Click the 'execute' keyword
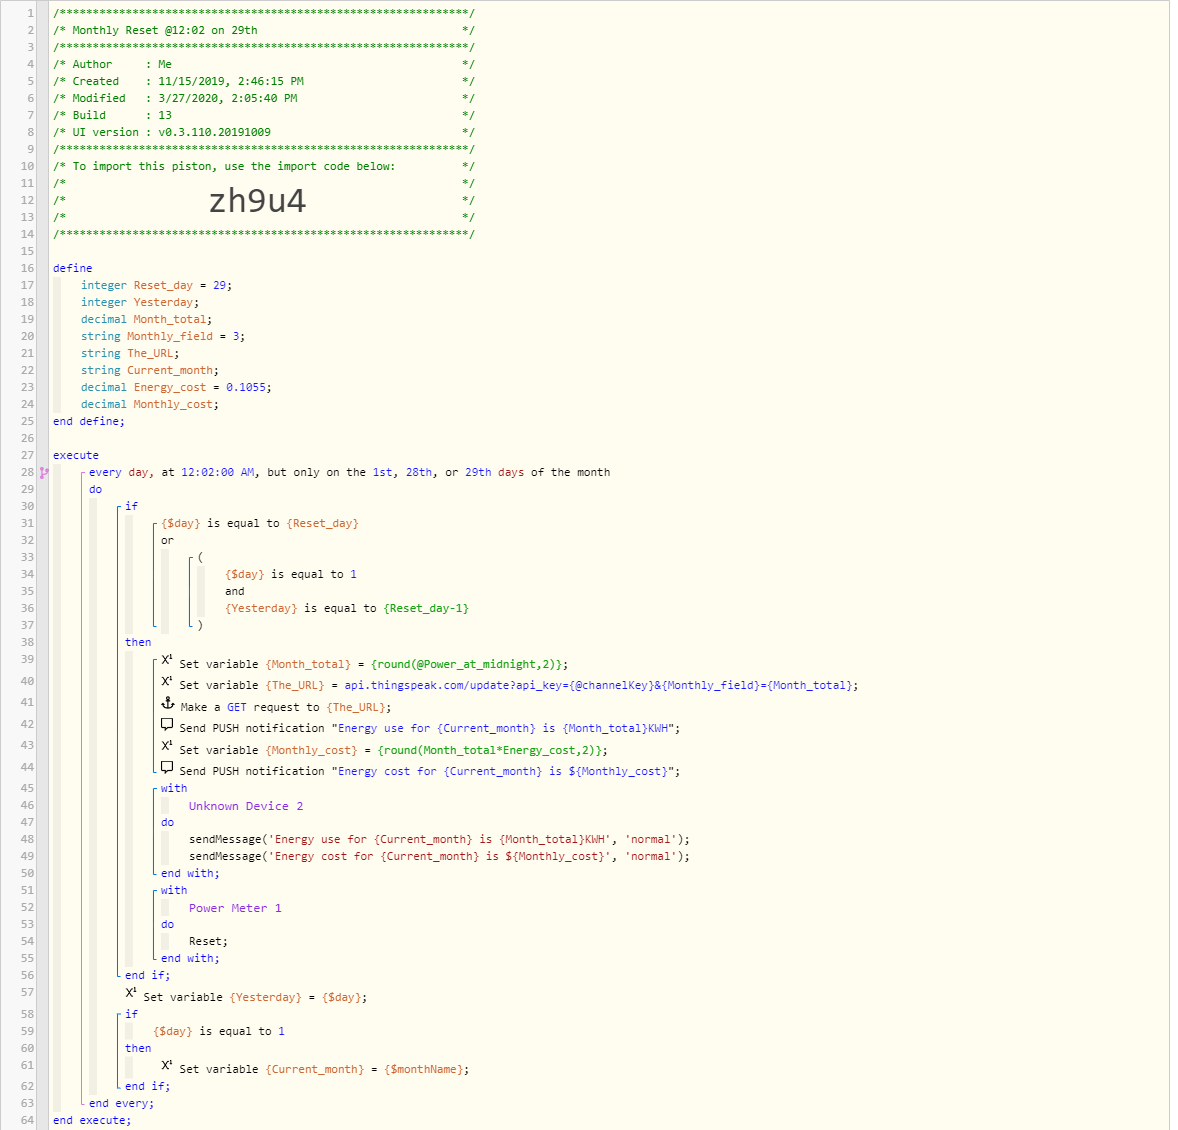This screenshot has height=1130, width=1178. point(76,455)
